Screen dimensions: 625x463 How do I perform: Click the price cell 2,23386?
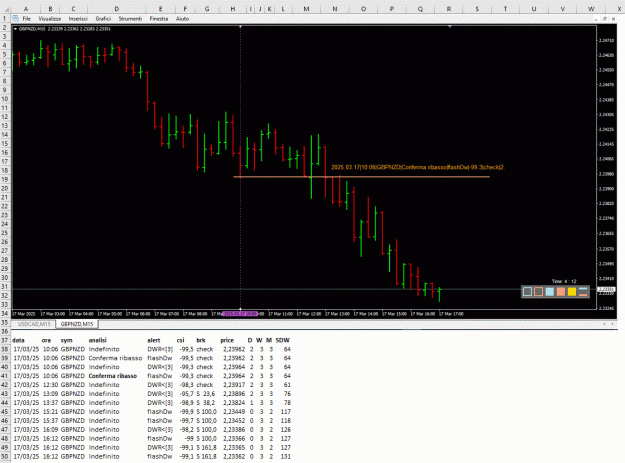click(x=234, y=430)
